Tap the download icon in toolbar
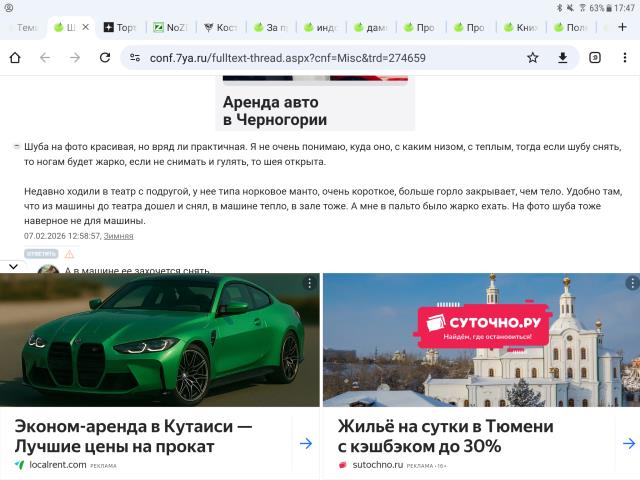 563,58
